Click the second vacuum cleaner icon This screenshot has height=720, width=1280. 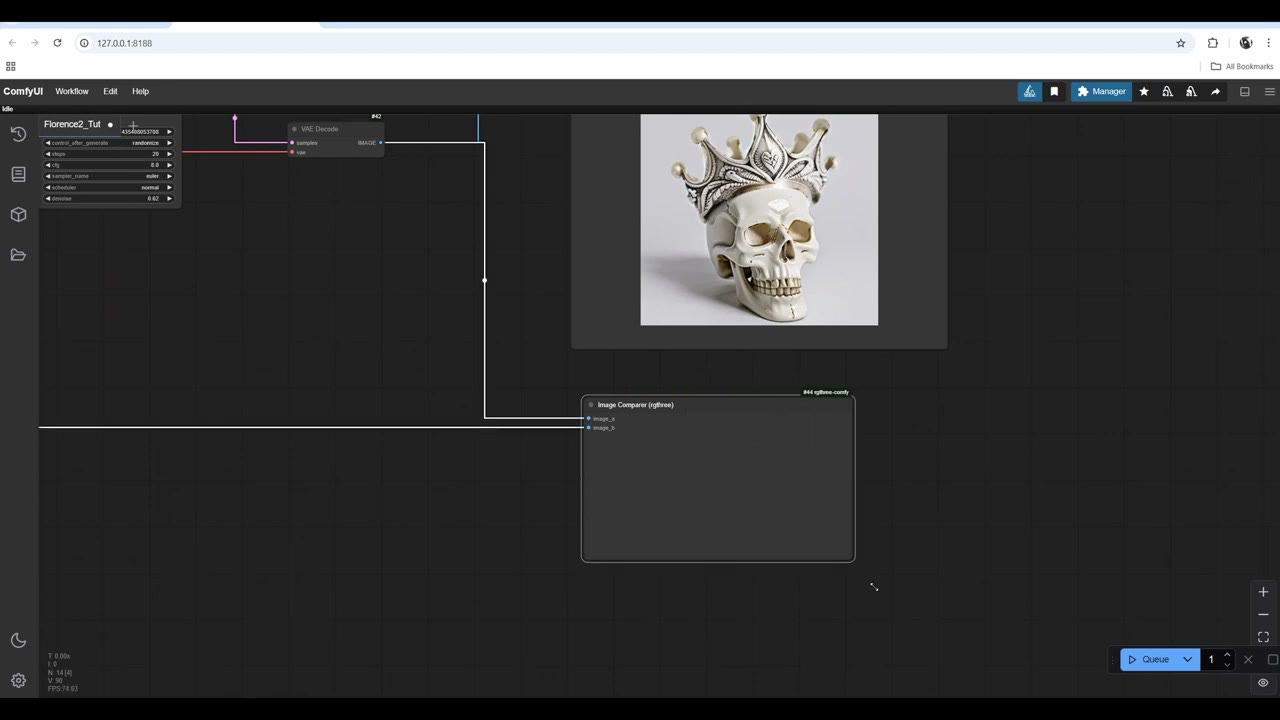1191,91
